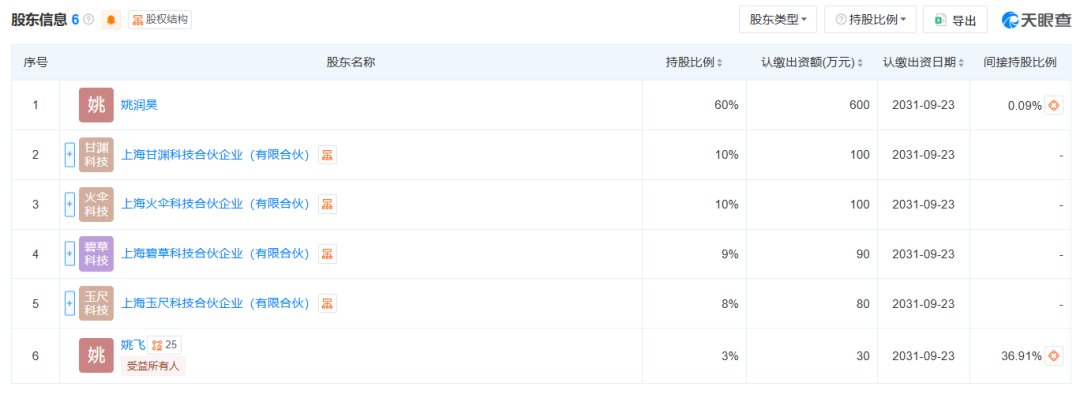This screenshot has height=402, width=1080.
Task: Click the help icon beside 股东信息
Action: 88,20
